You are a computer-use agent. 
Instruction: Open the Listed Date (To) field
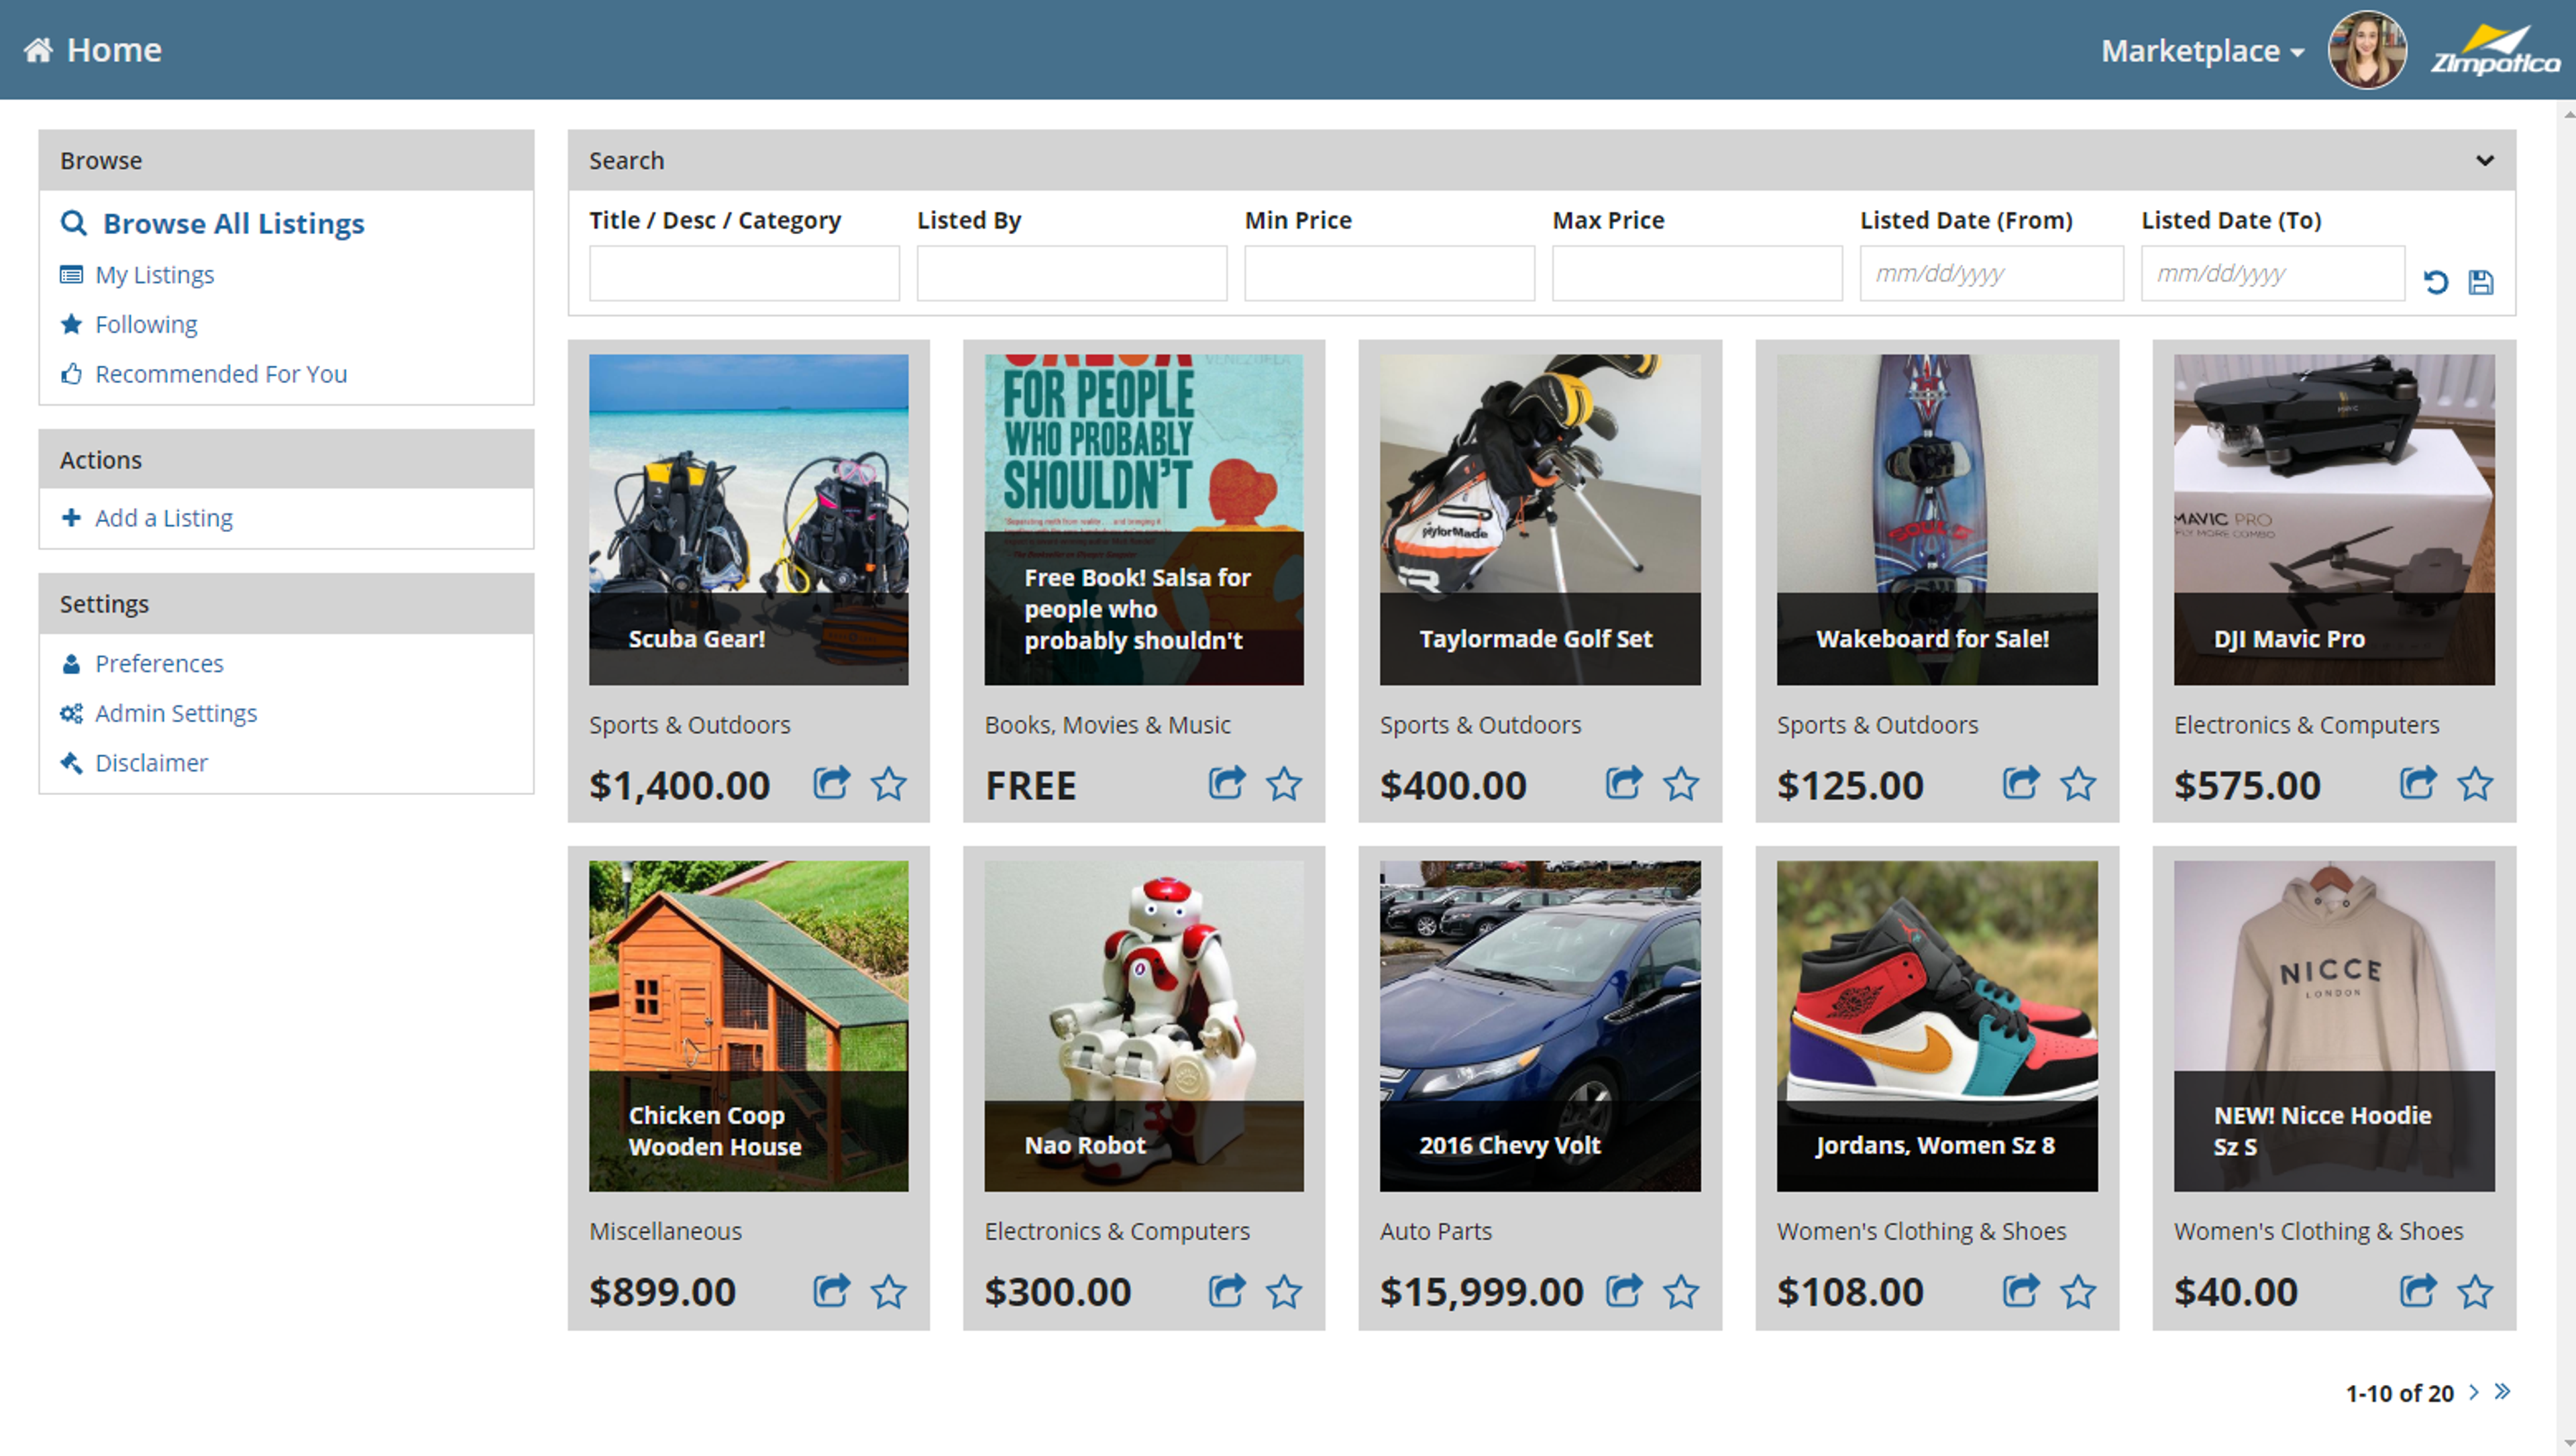pos(2272,273)
